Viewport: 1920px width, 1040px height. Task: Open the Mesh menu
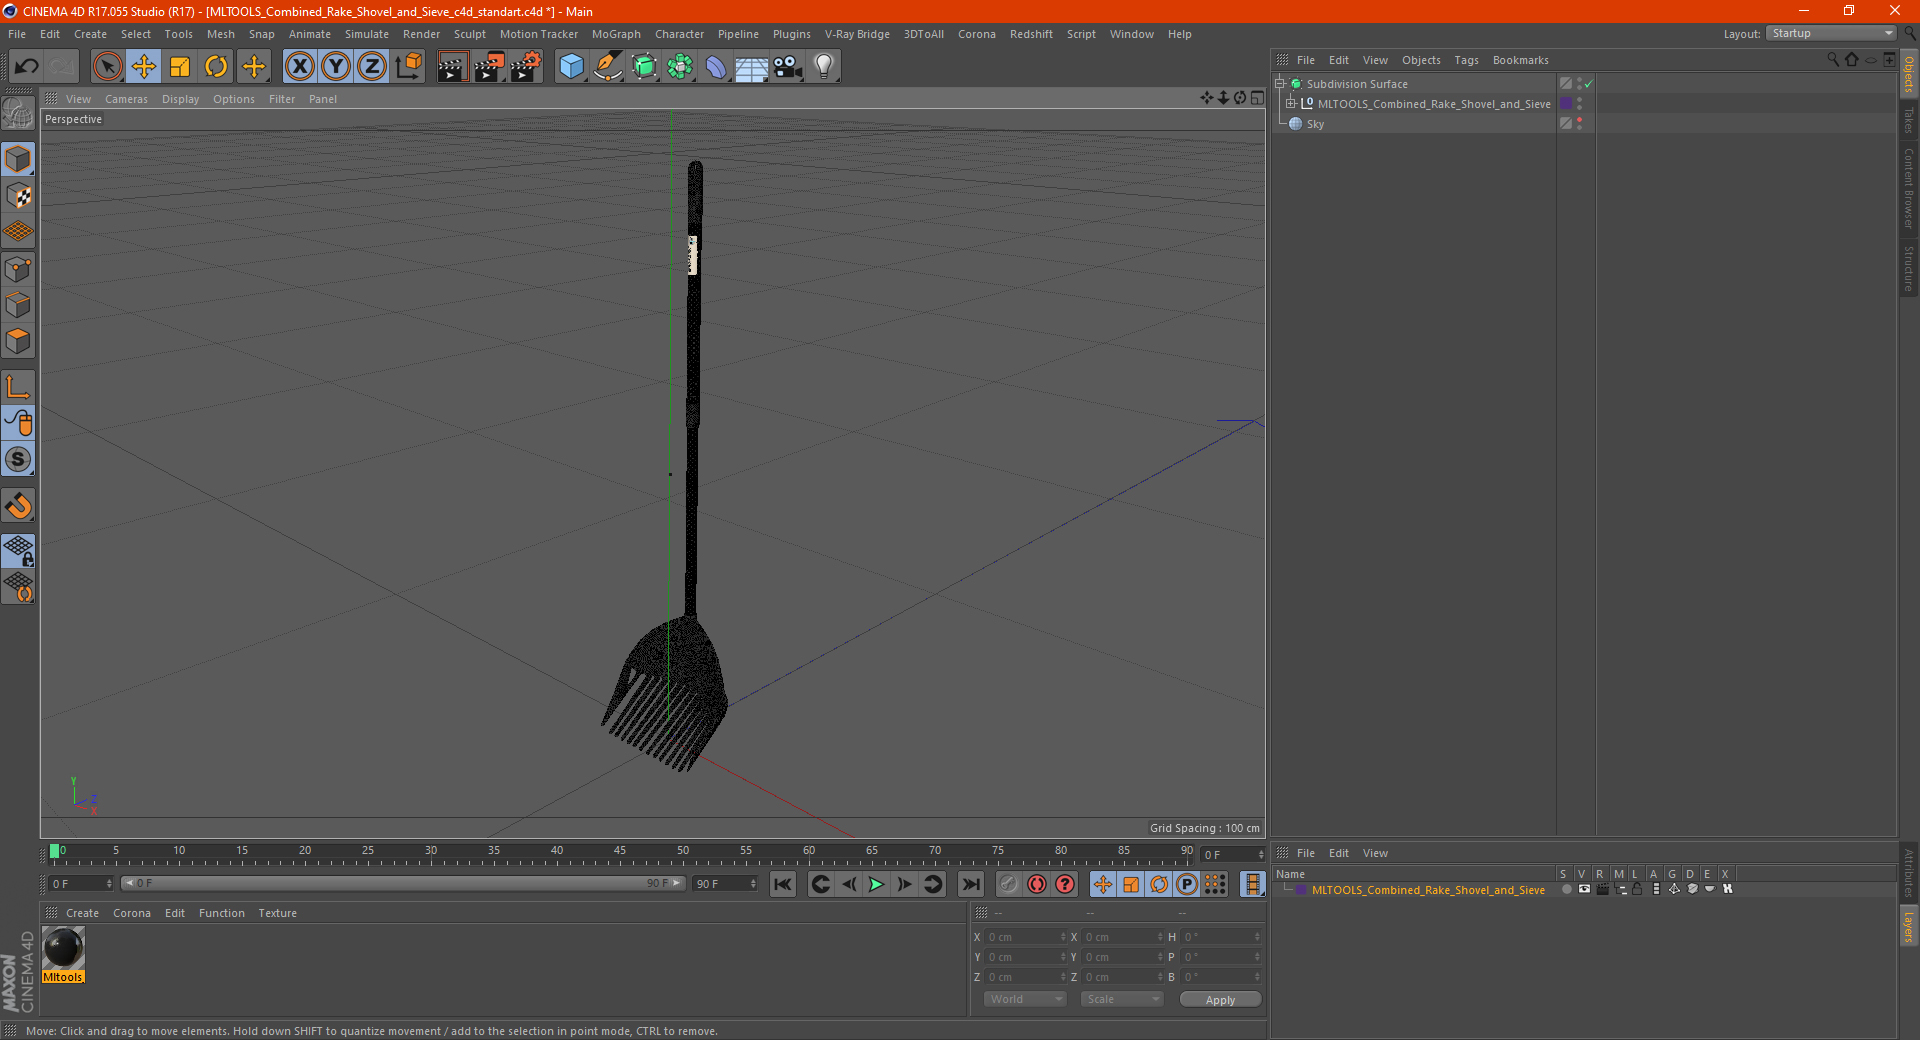(220, 34)
